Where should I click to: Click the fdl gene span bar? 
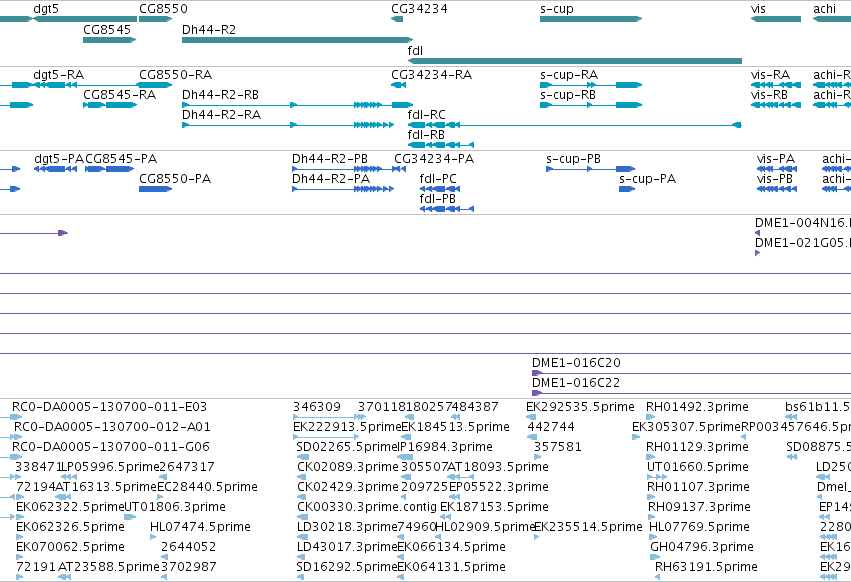(575, 61)
